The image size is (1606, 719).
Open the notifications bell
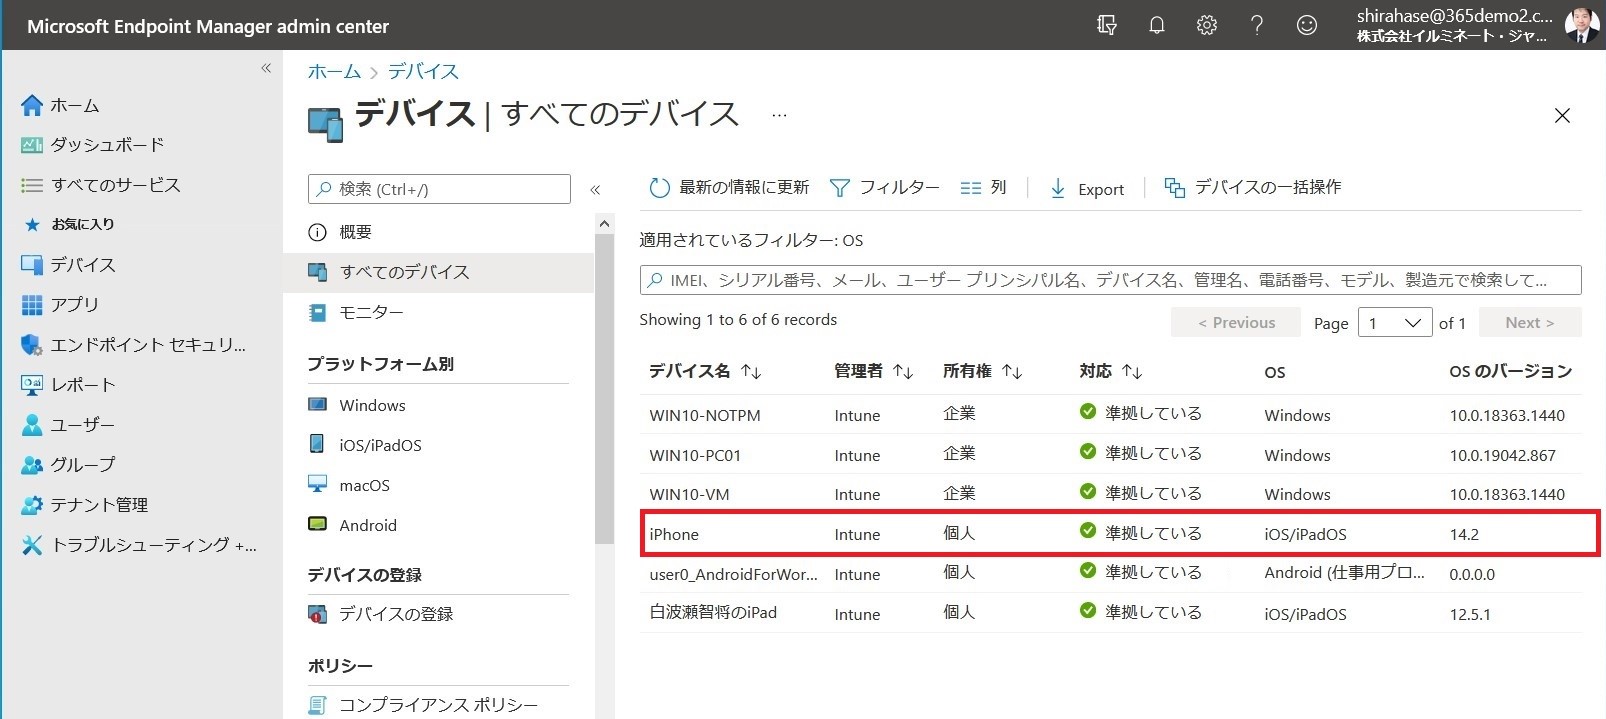(x=1157, y=25)
